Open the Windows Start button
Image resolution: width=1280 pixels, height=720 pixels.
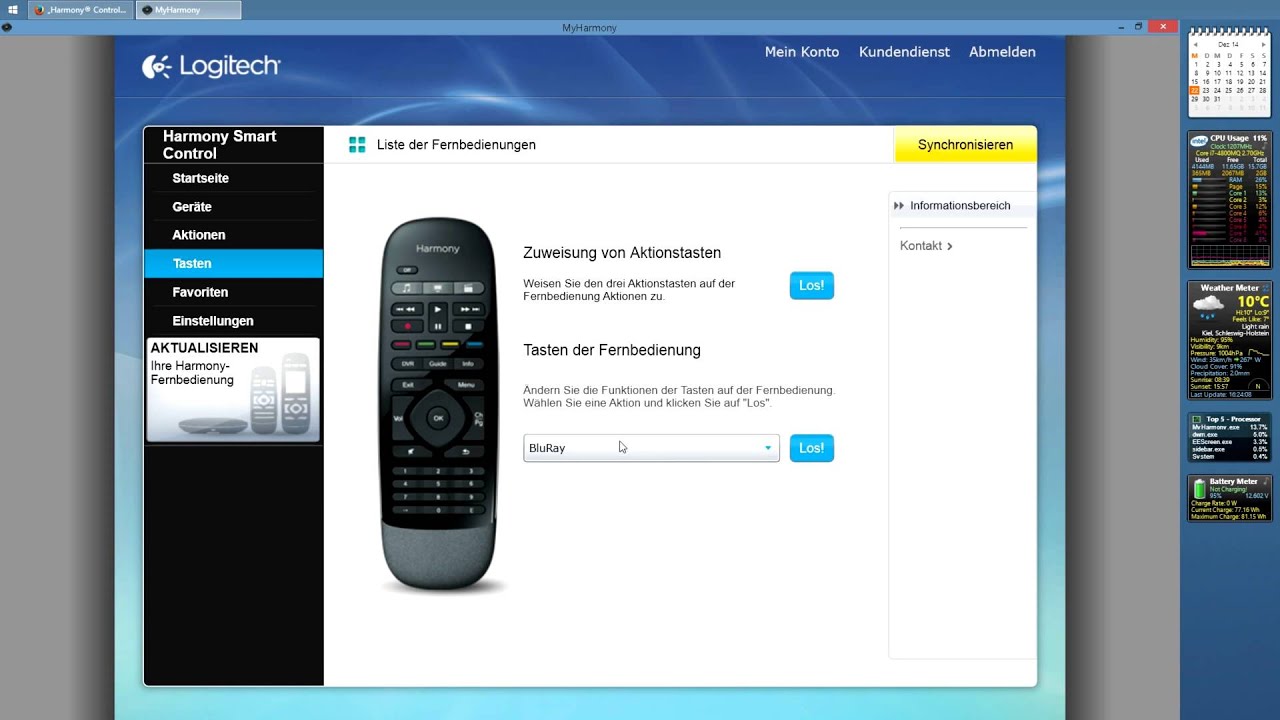[x=13, y=10]
